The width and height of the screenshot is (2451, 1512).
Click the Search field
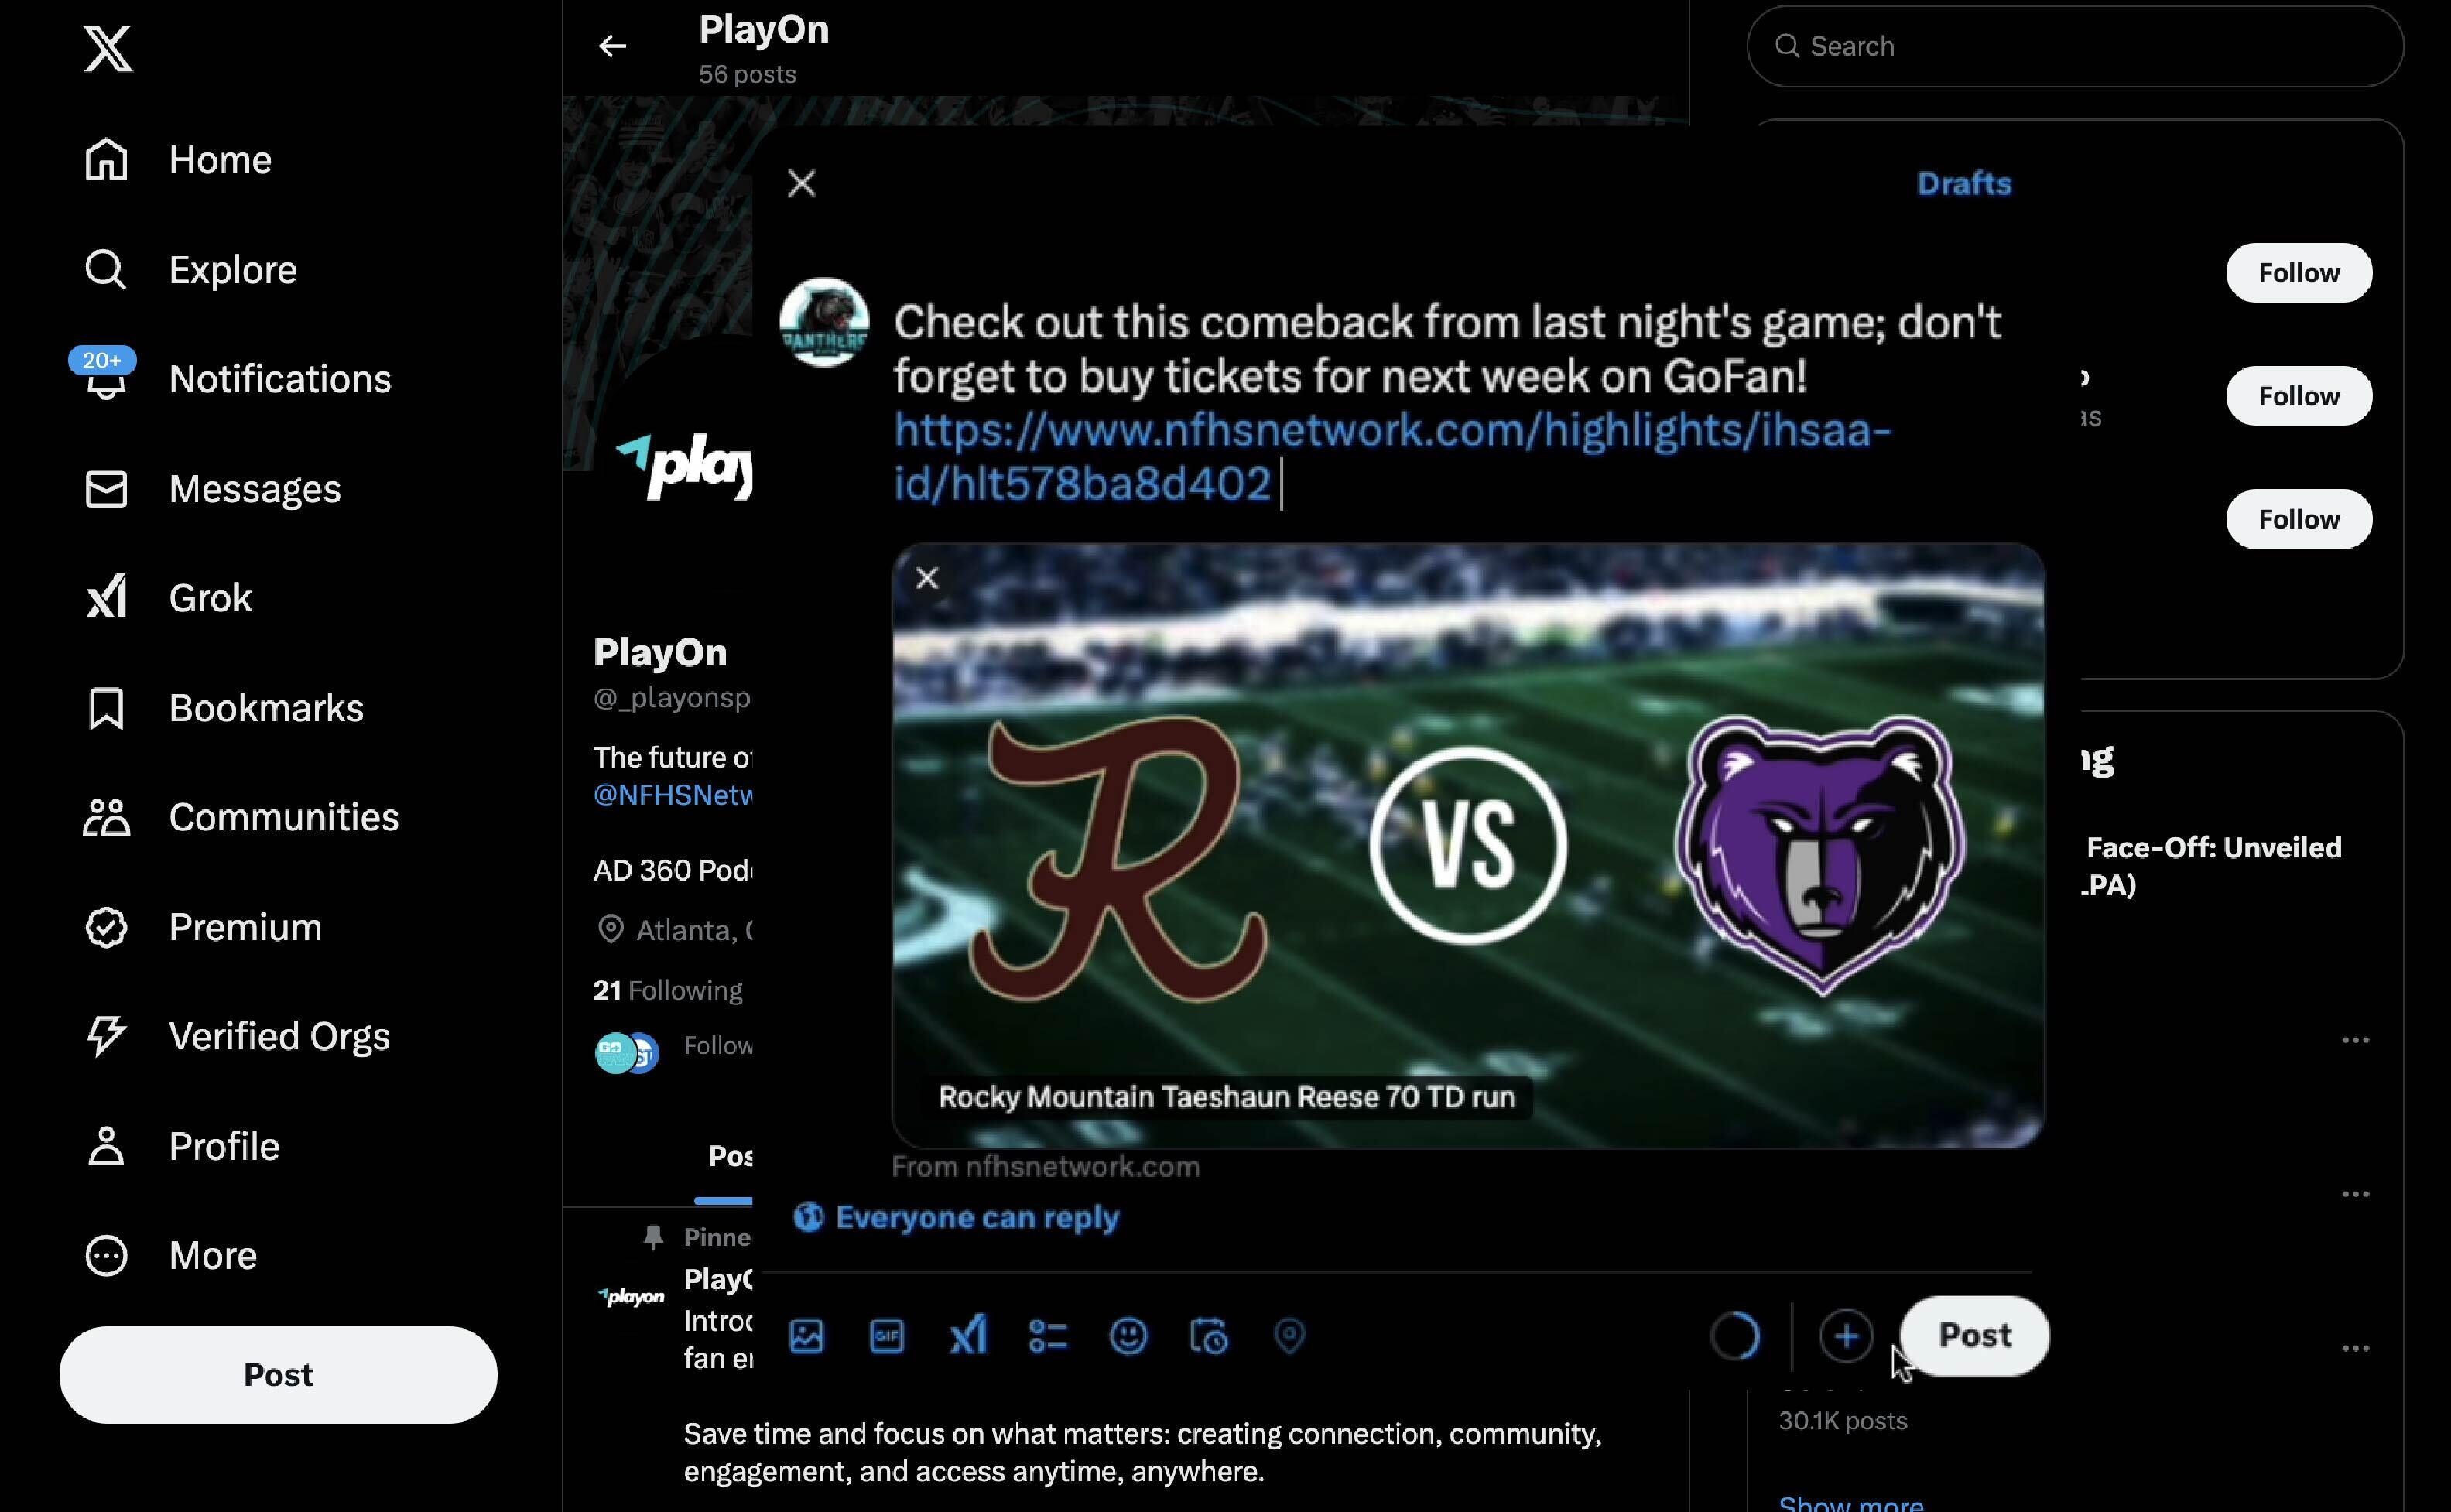click(2074, 46)
